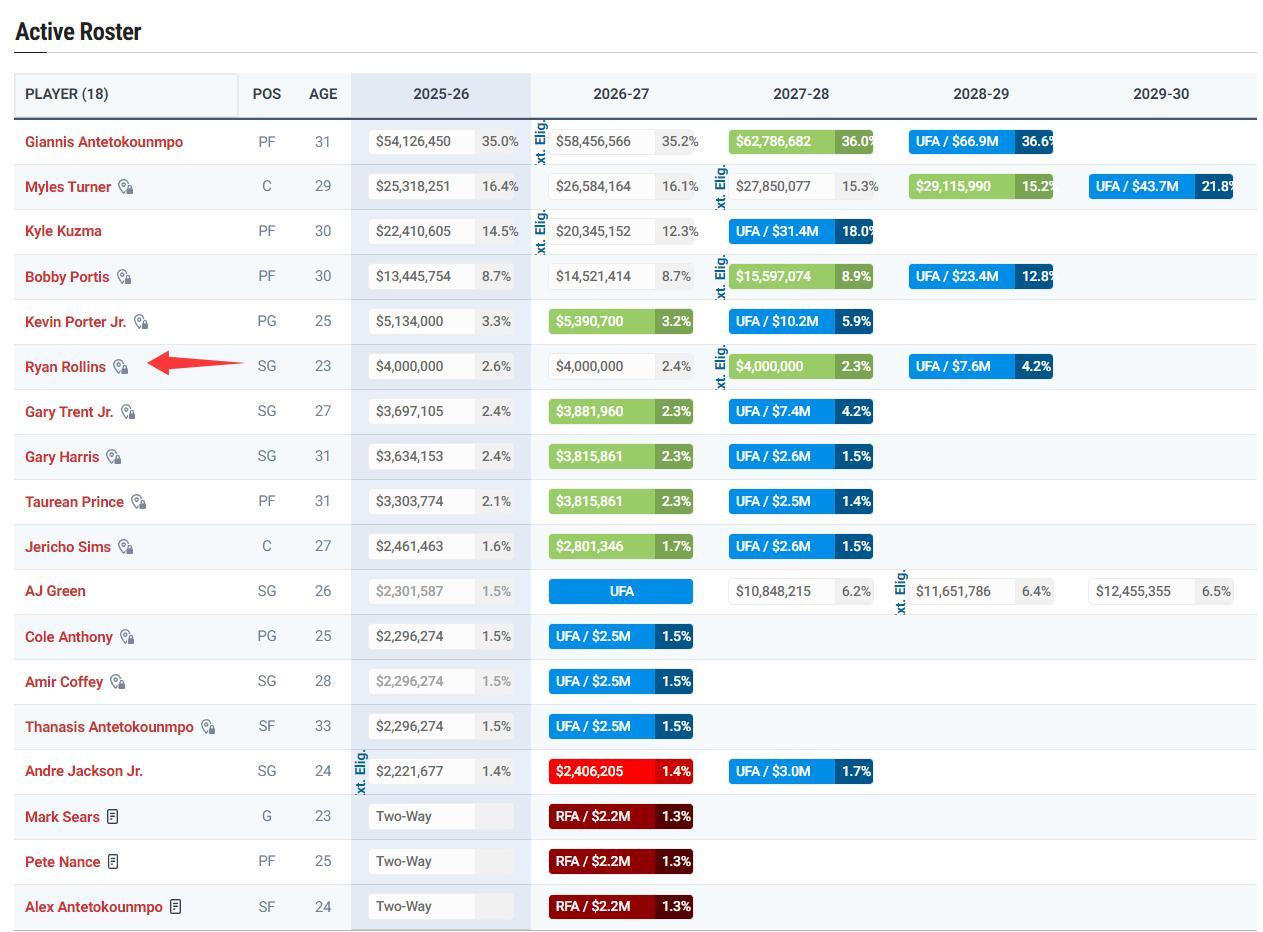The width and height of the screenshot is (1263, 932).
Task: Click the contract document icon beside Mark Sears
Action: [x=113, y=817]
